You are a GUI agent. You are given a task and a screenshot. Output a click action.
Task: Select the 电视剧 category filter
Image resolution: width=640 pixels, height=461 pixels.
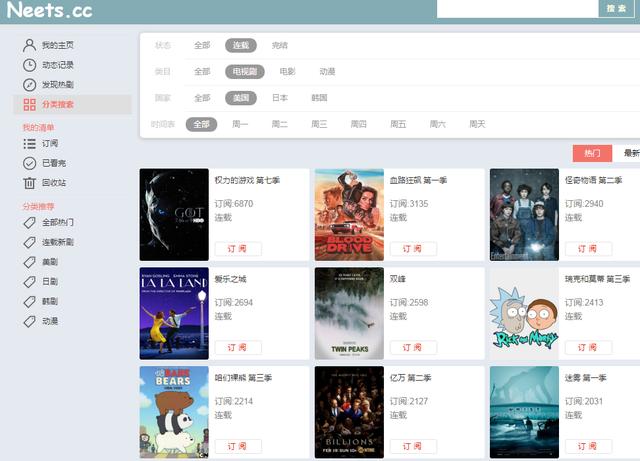coord(245,71)
